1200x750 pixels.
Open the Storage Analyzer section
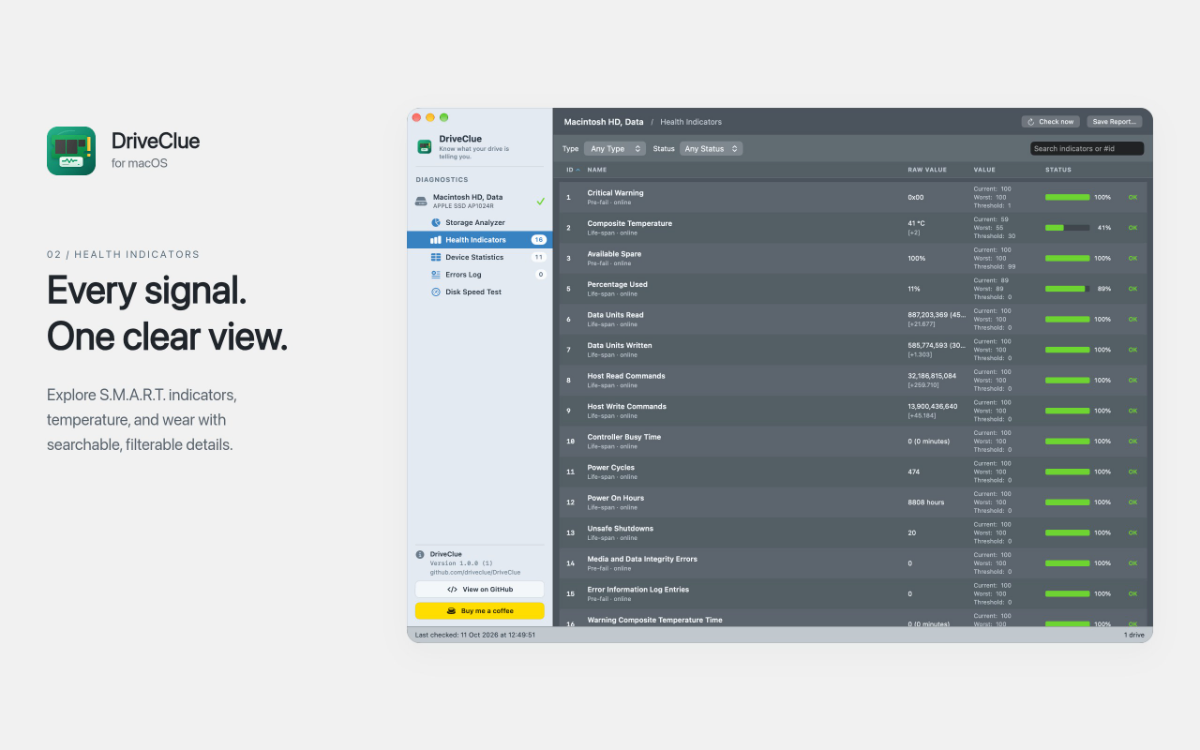479,222
